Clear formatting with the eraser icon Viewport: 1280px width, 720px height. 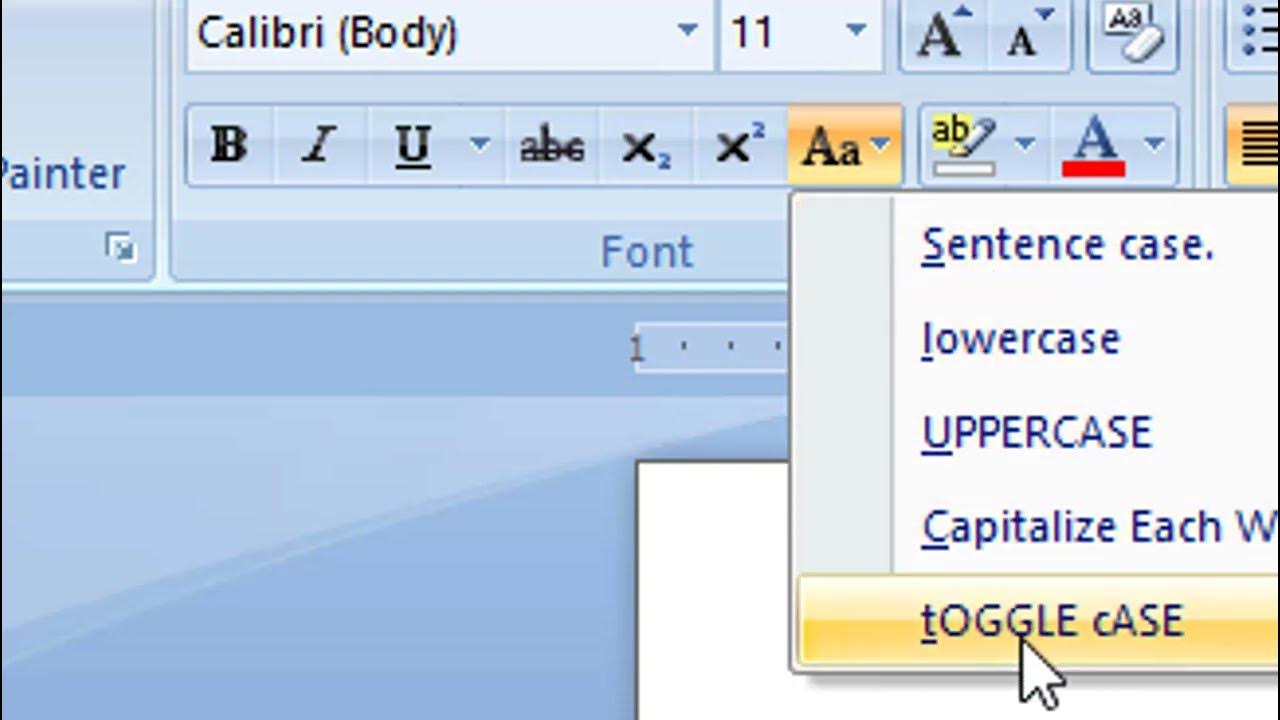[1132, 35]
